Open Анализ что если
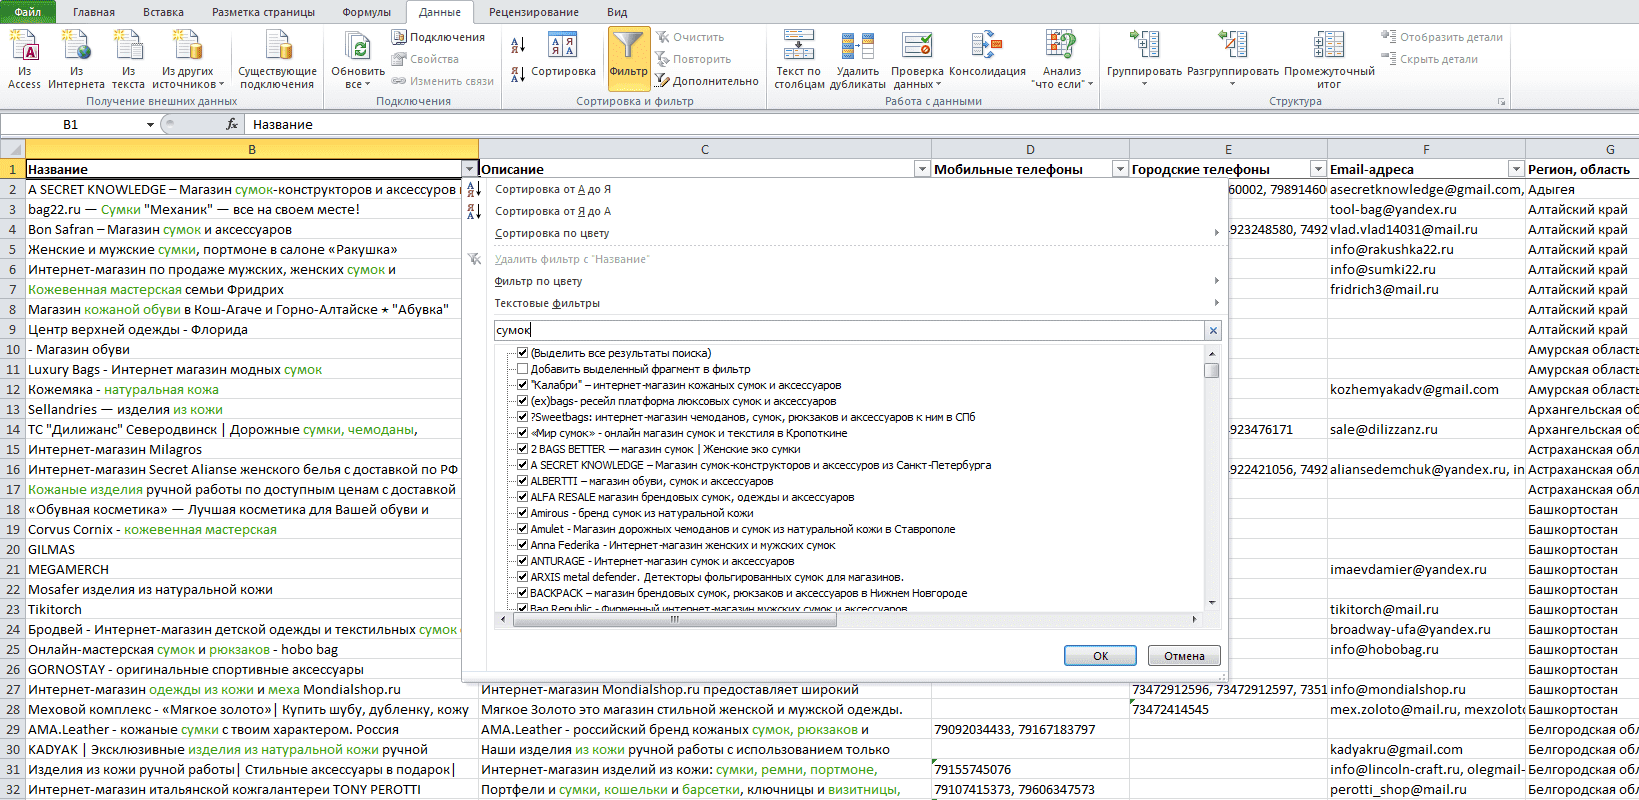This screenshot has height=800, width=1639. pyautogui.click(x=1062, y=60)
